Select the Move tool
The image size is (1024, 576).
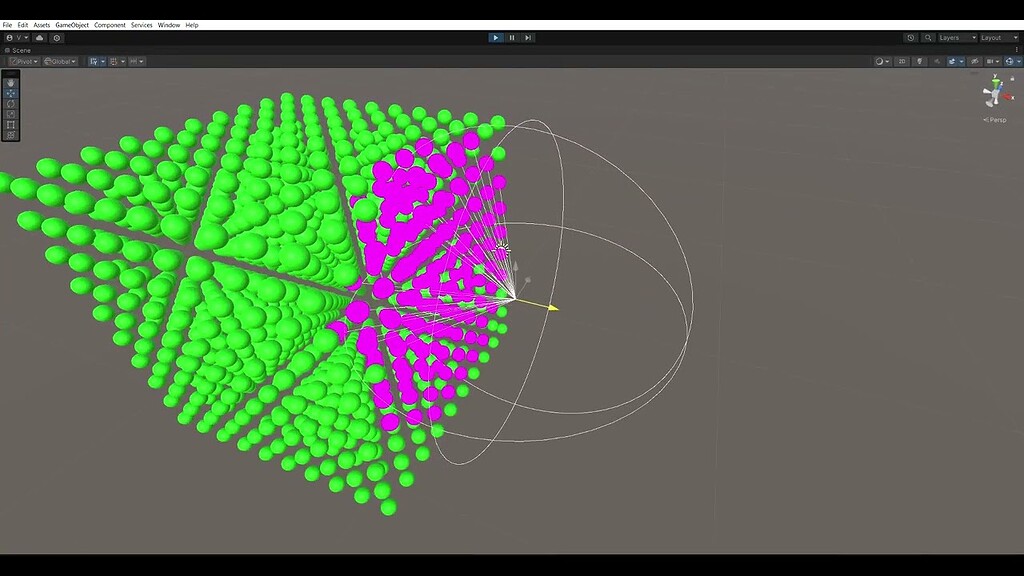click(x=11, y=93)
